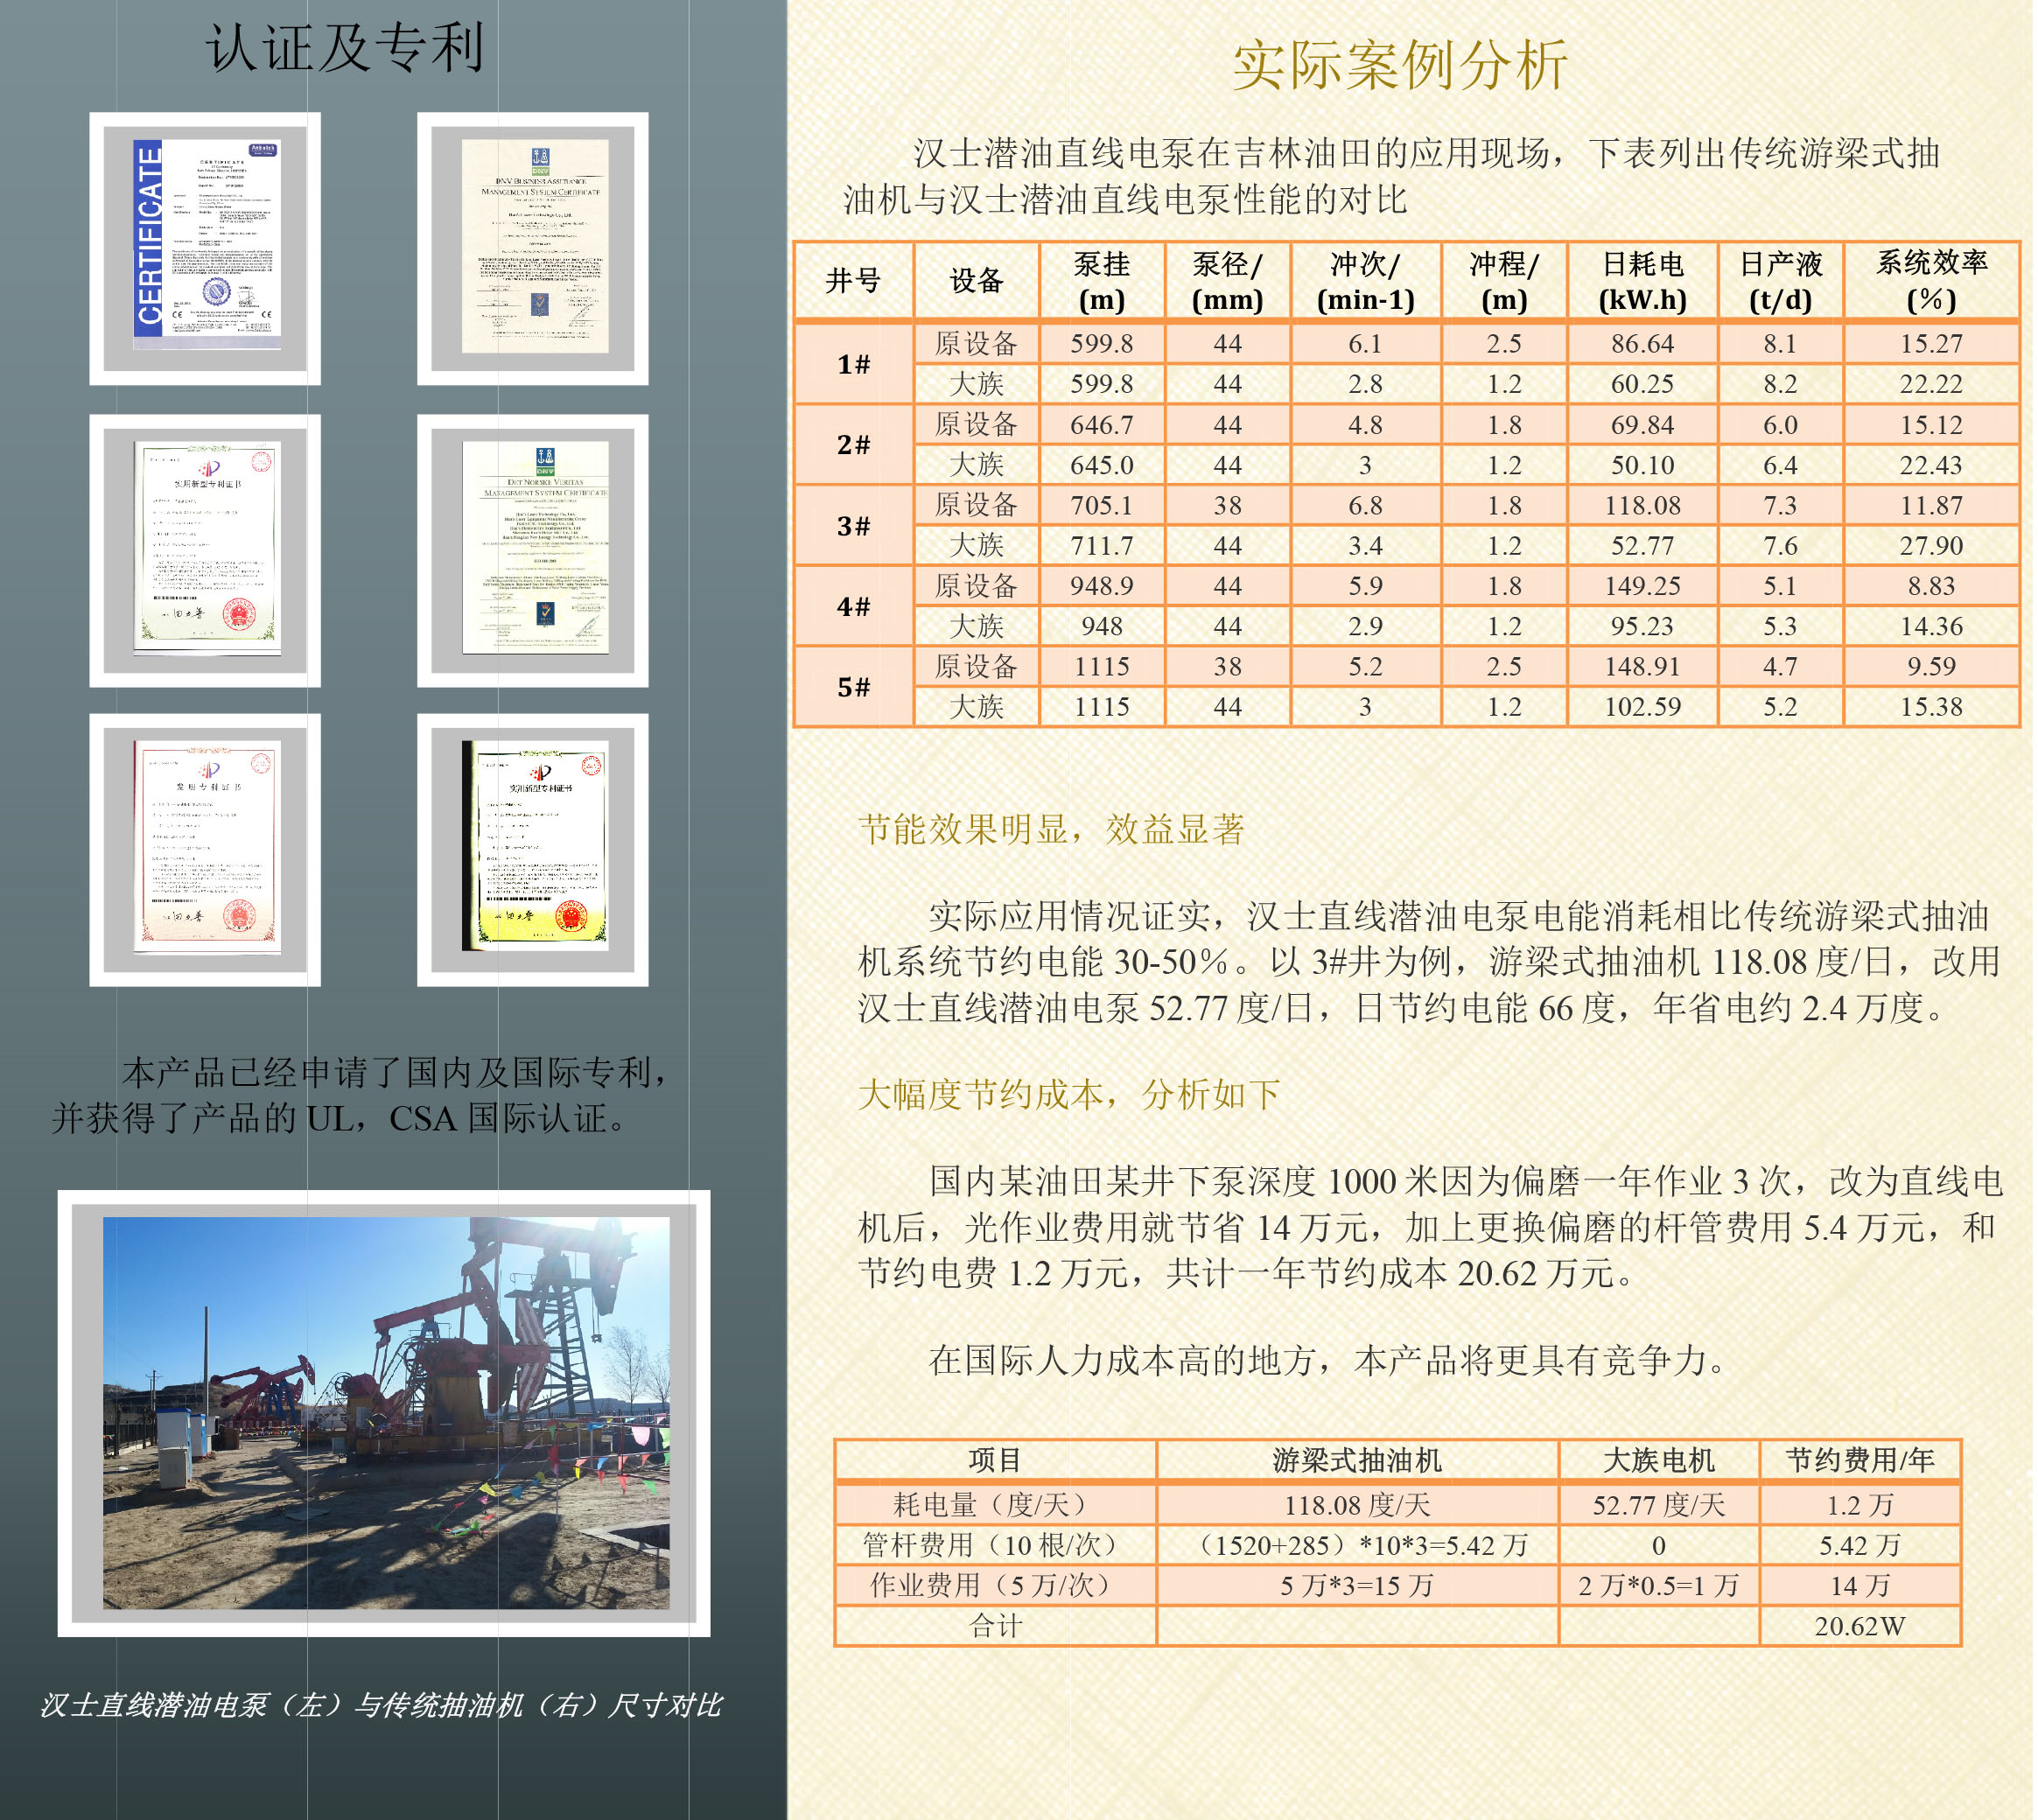Select the 5# well row label
Viewport: 2038px width, 1820px height.
pyautogui.click(x=854, y=687)
